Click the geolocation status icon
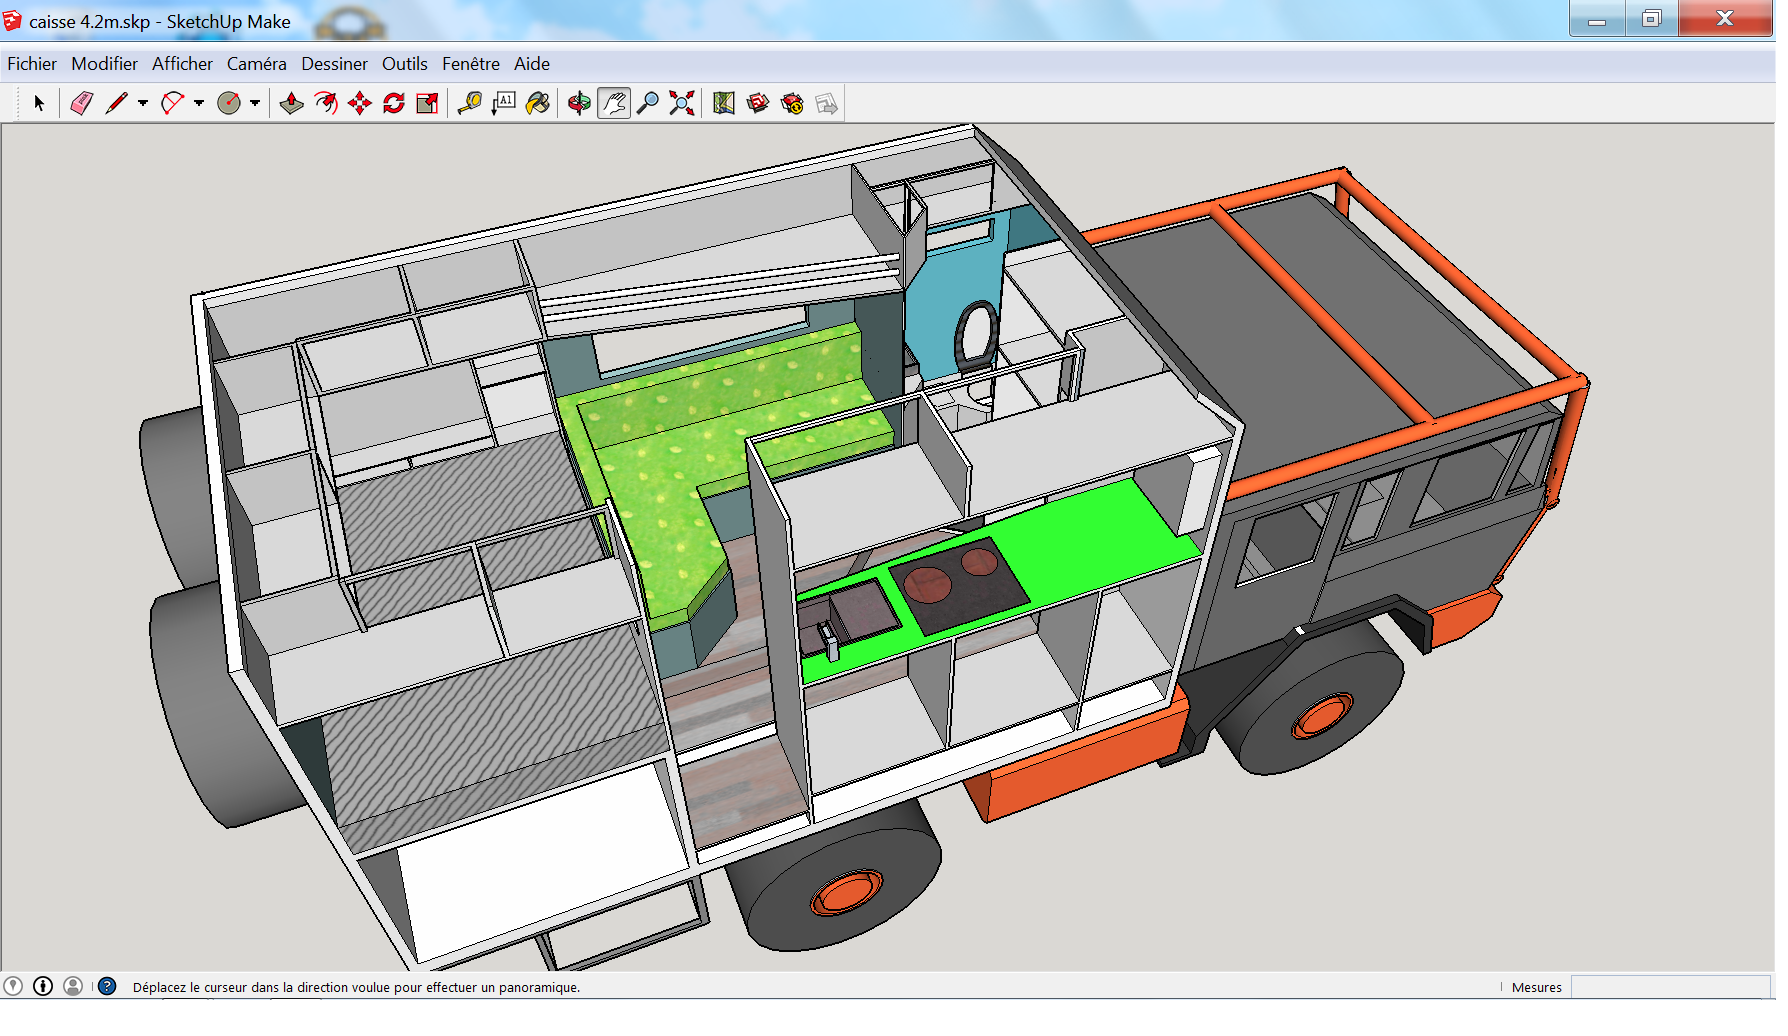Viewport: 1788px width, 1036px height. click(x=13, y=986)
